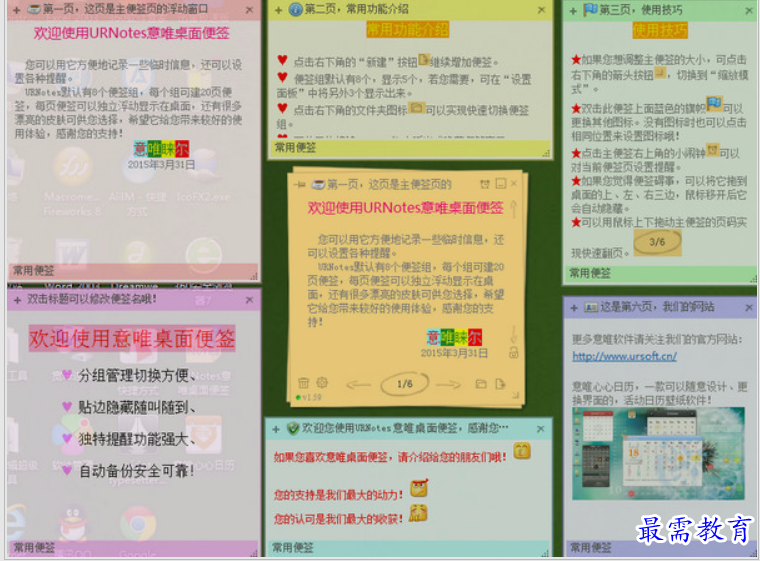Click the orange 常用功能介绍 heading
Viewport: 760px width, 561px height.
pos(408,29)
